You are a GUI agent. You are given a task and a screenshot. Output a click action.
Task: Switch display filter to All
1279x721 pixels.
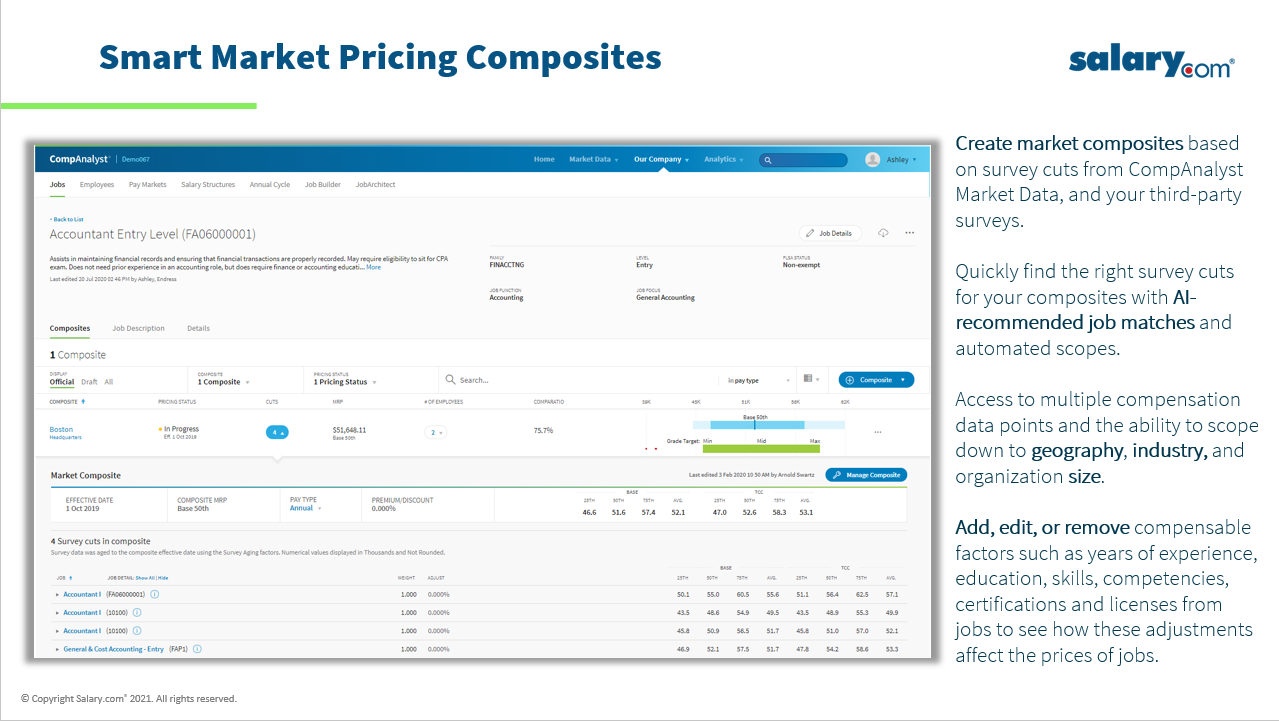pyautogui.click(x=109, y=382)
